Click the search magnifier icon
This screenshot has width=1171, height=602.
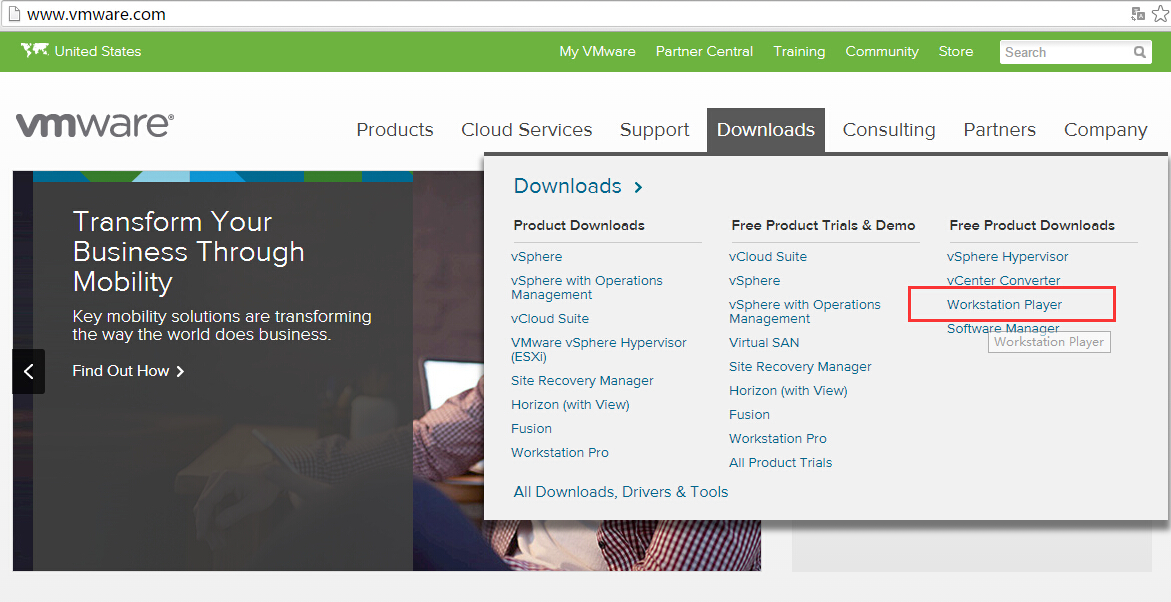pos(1140,52)
